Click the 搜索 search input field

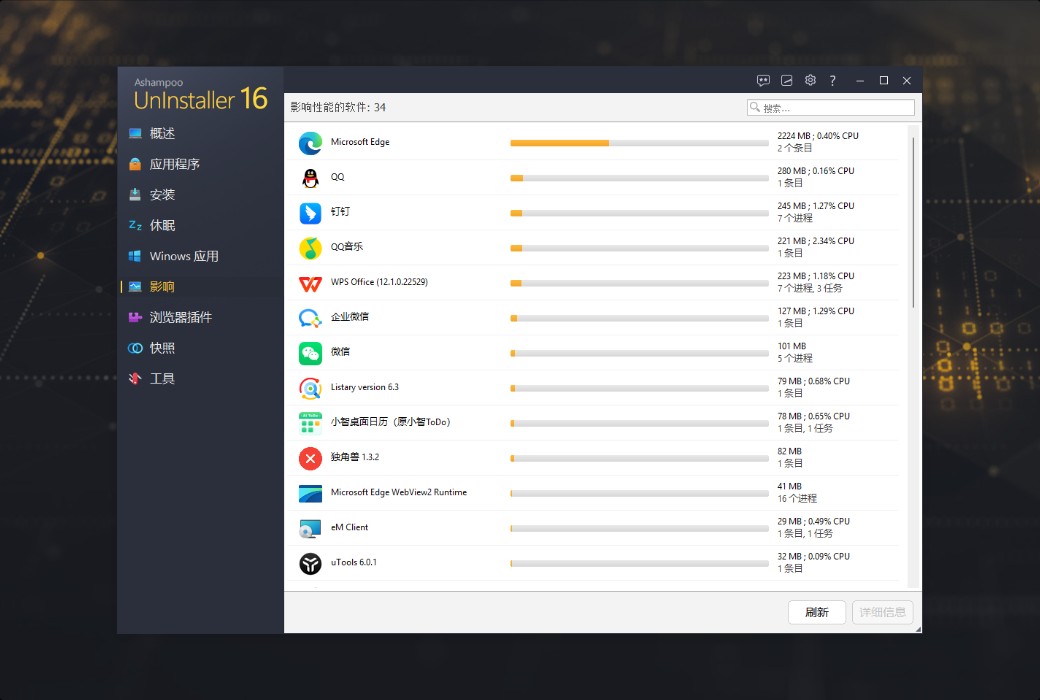tap(830, 107)
